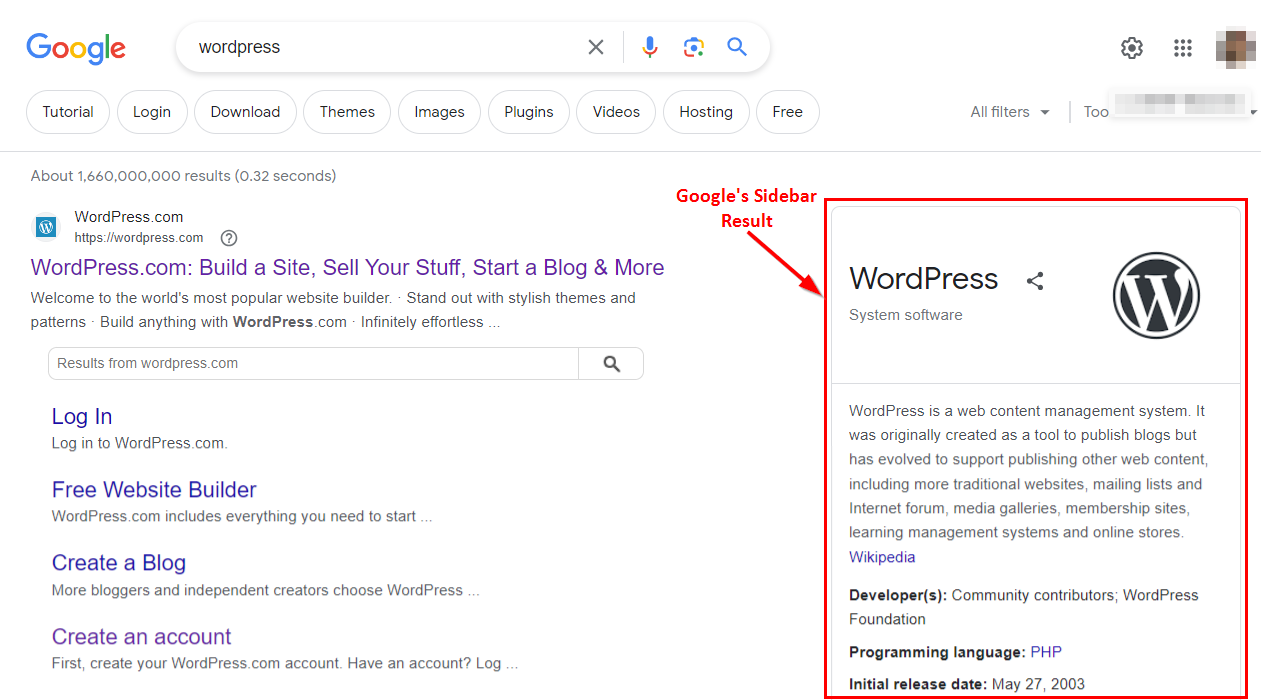
Task: Open the Create a Blog sitelink
Action: [x=119, y=563]
